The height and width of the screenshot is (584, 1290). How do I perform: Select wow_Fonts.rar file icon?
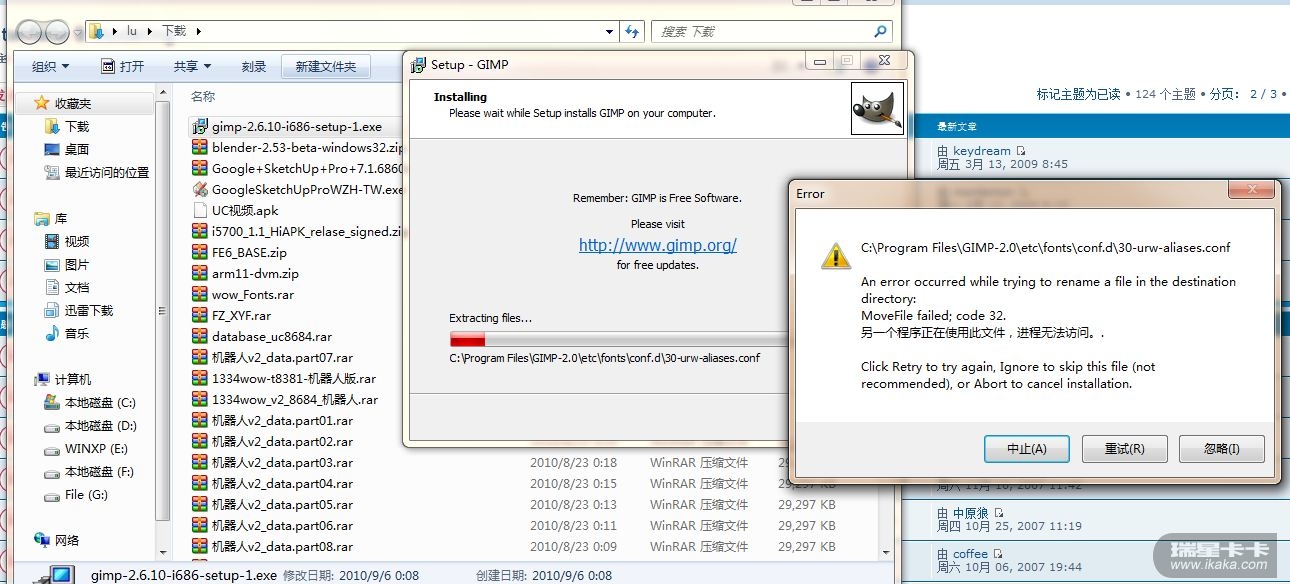(200, 295)
